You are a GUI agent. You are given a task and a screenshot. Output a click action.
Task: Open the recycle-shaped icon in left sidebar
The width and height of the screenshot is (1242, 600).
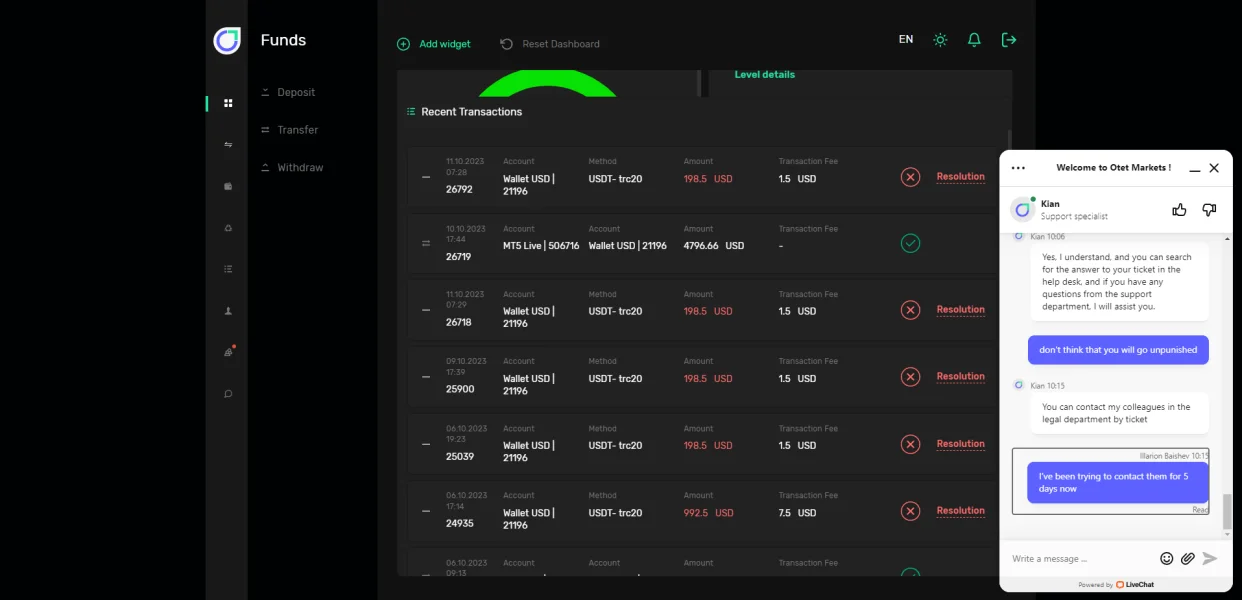[228, 228]
